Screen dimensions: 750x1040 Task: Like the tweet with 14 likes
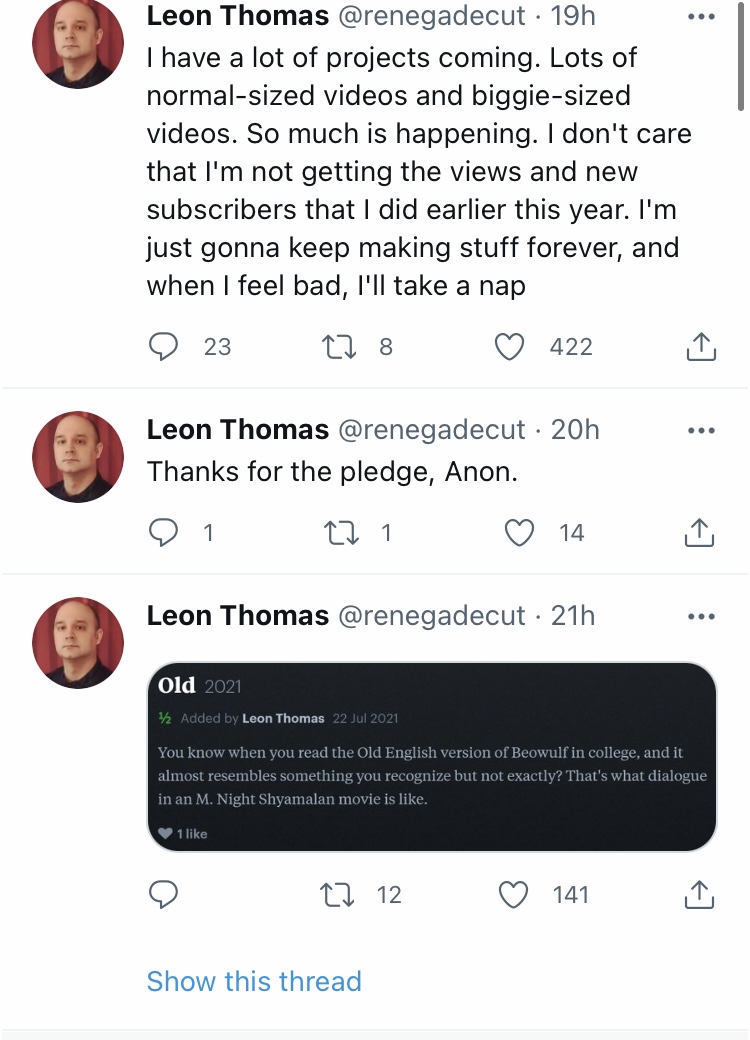[x=519, y=533]
